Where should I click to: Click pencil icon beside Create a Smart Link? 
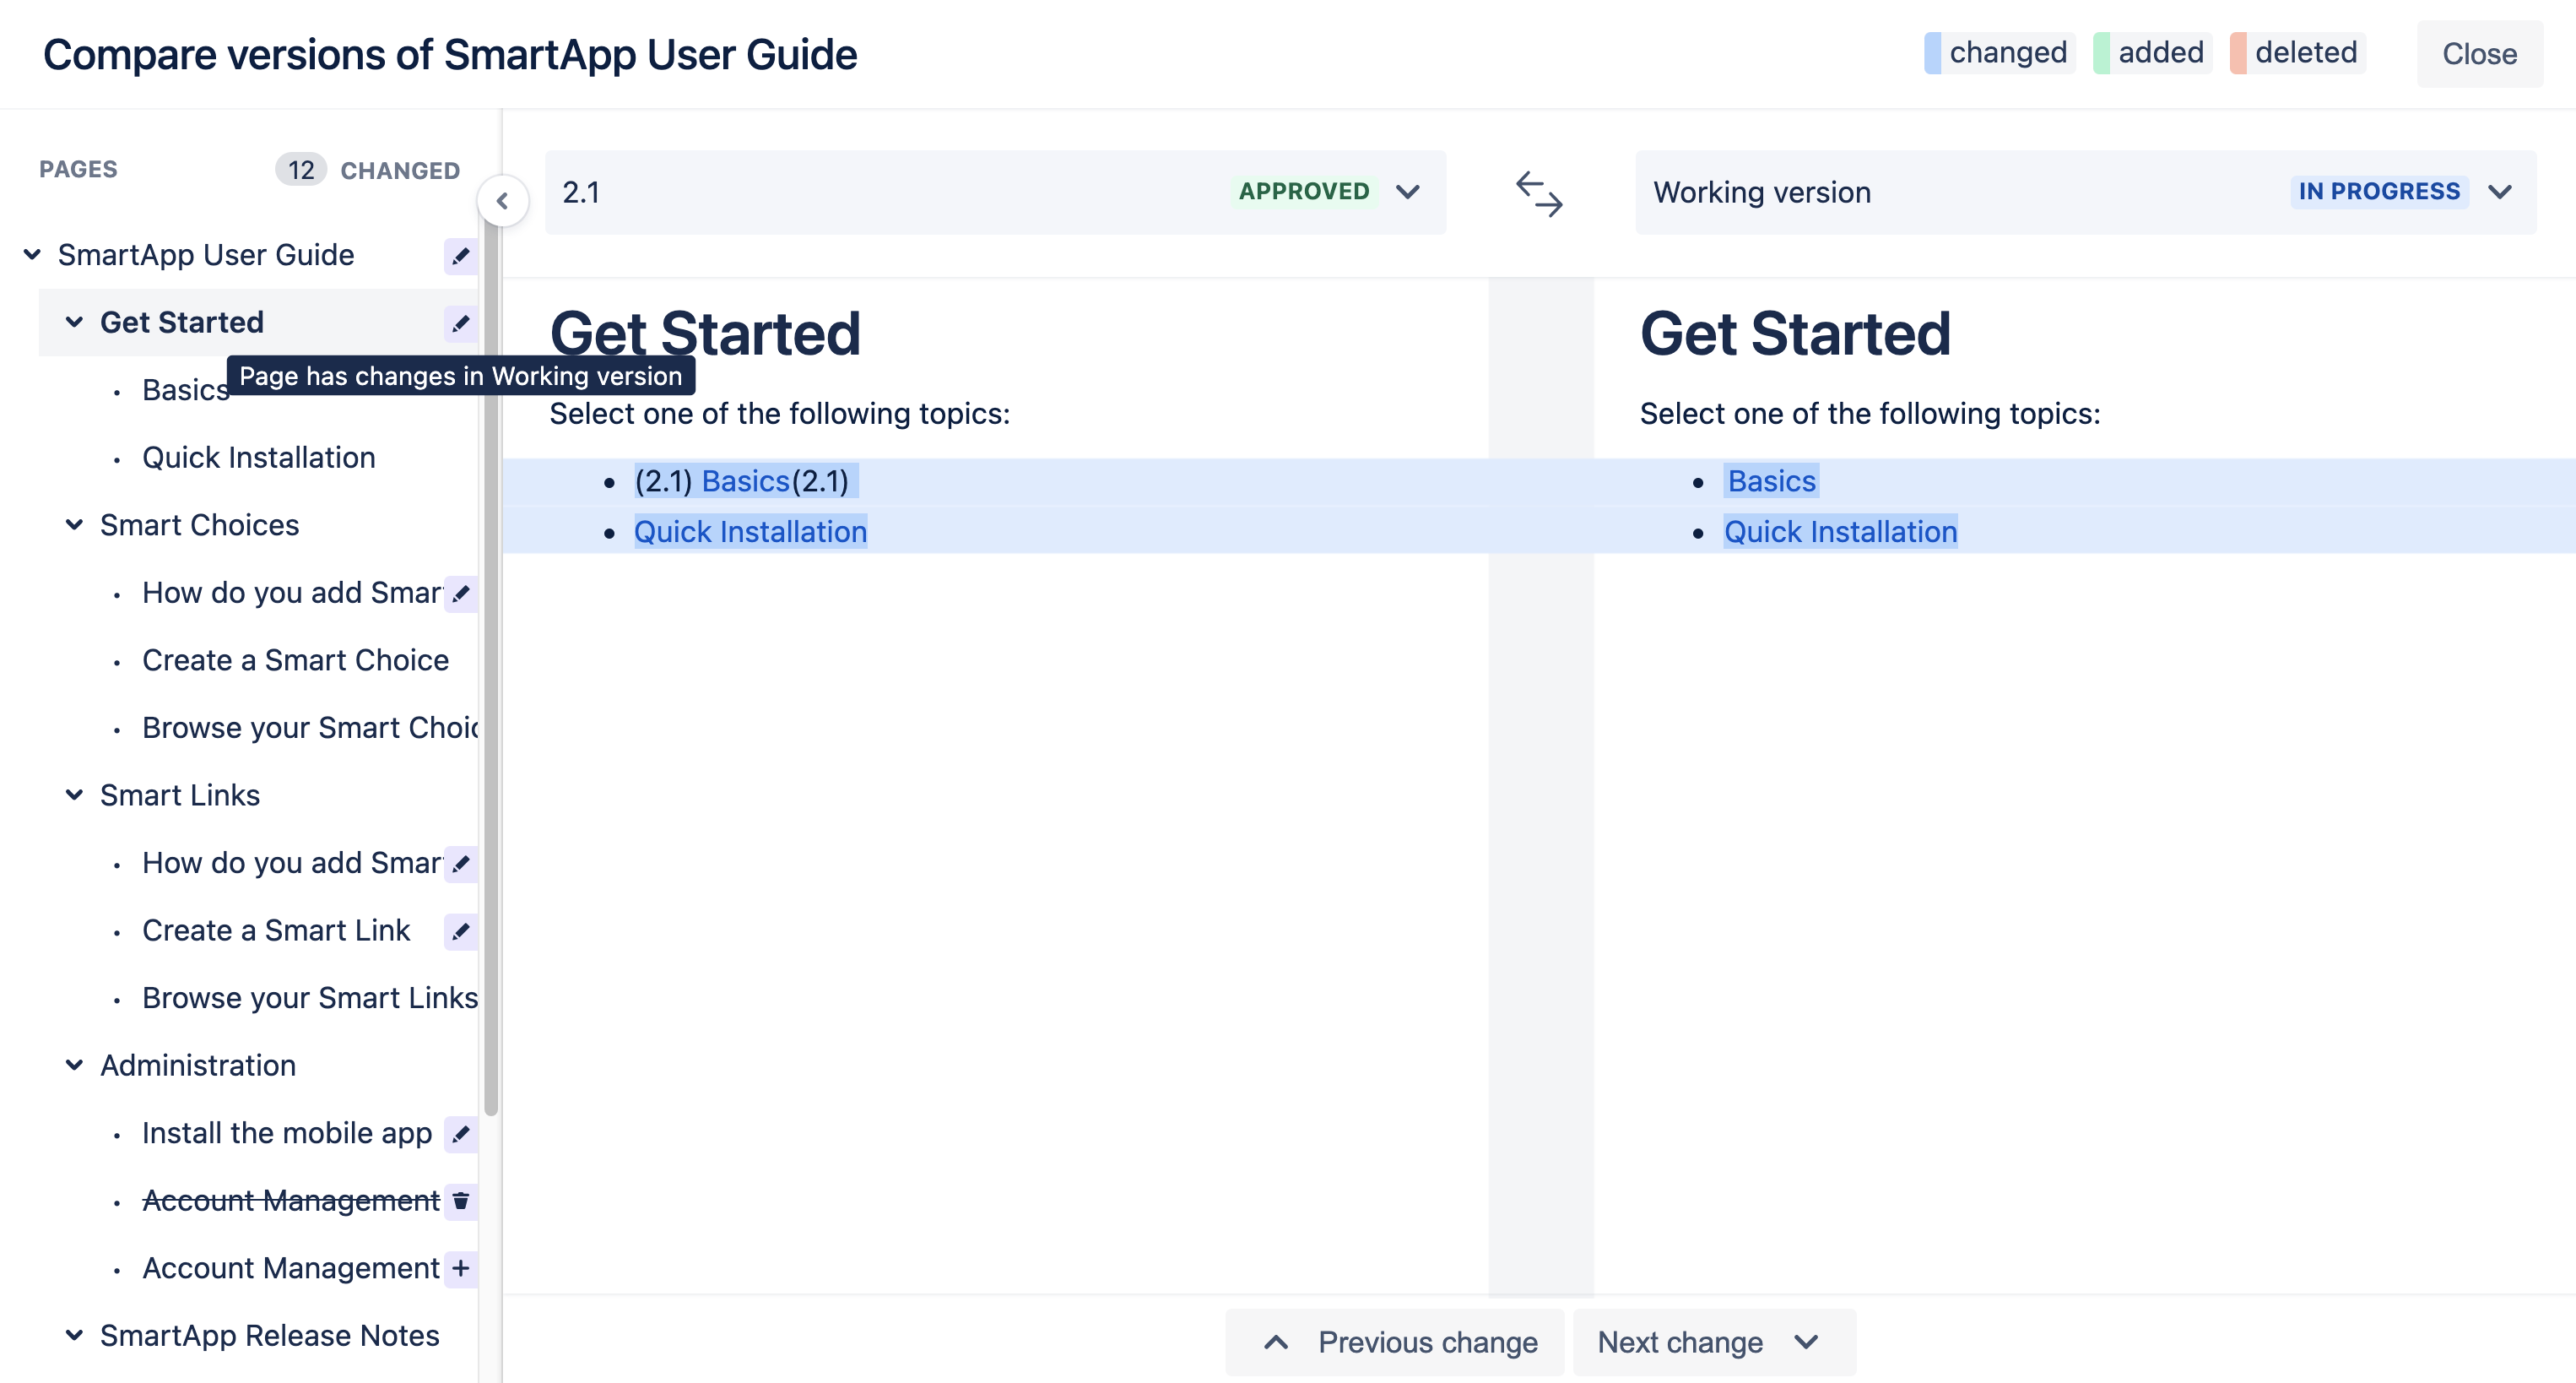[460, 931]
